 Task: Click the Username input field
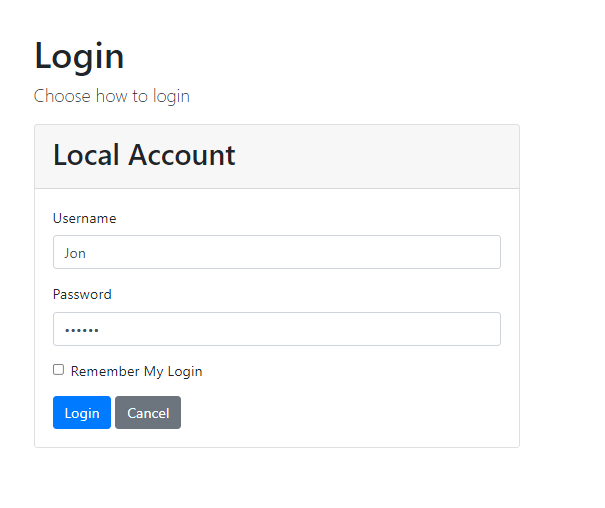click(x=276, y=252)
